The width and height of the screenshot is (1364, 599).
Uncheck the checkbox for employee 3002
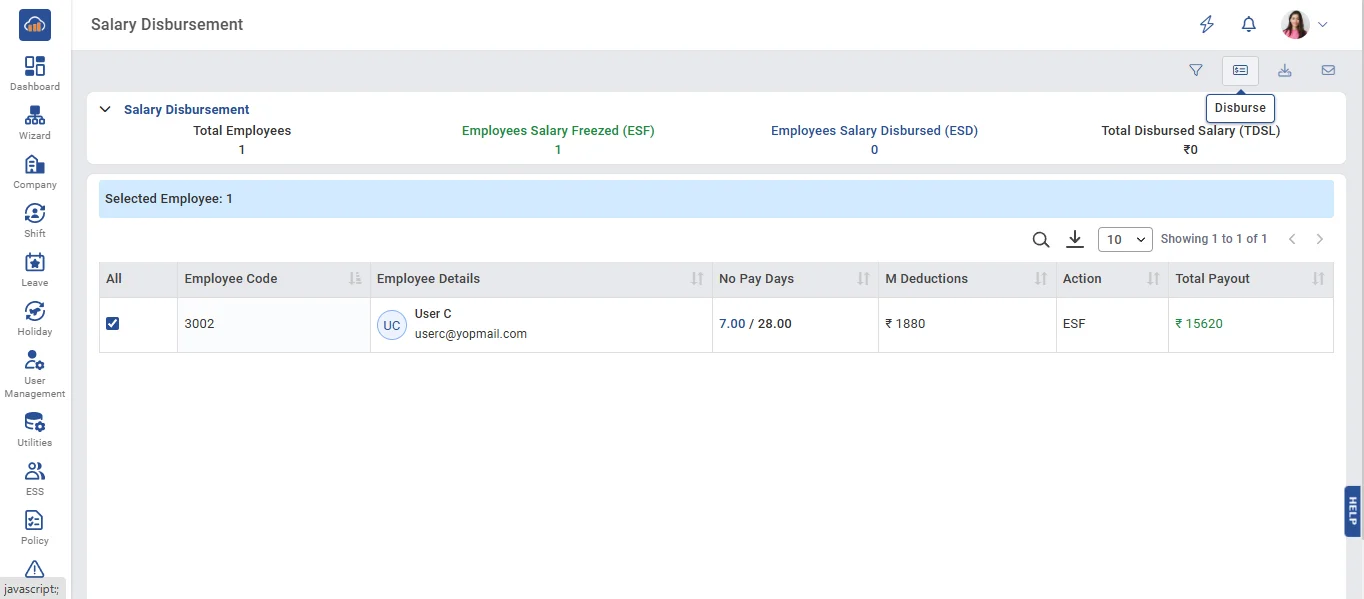[x=113, y=323]
